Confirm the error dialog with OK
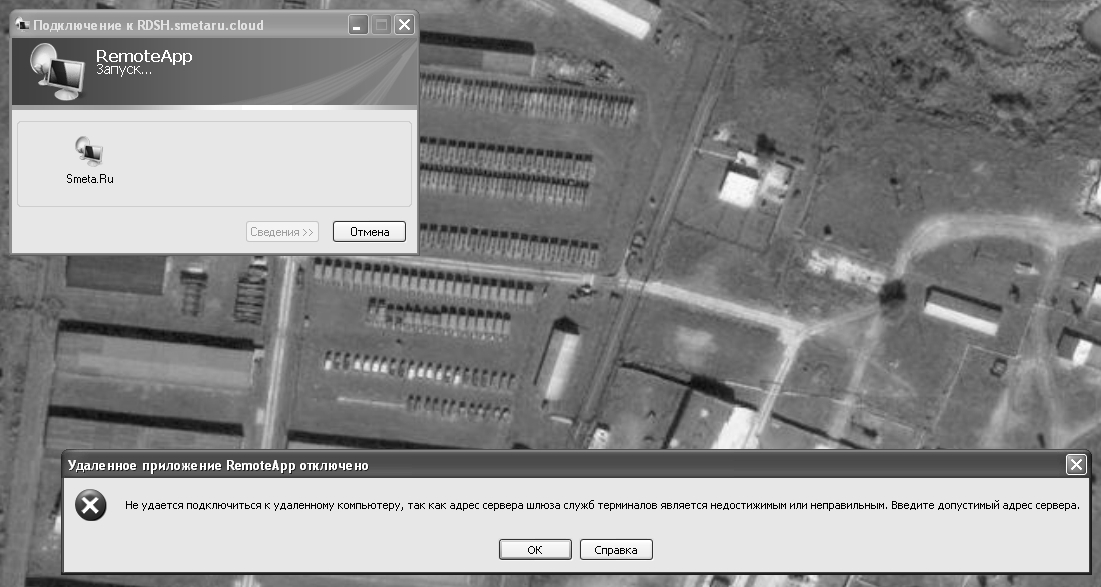 coord(535,550)
